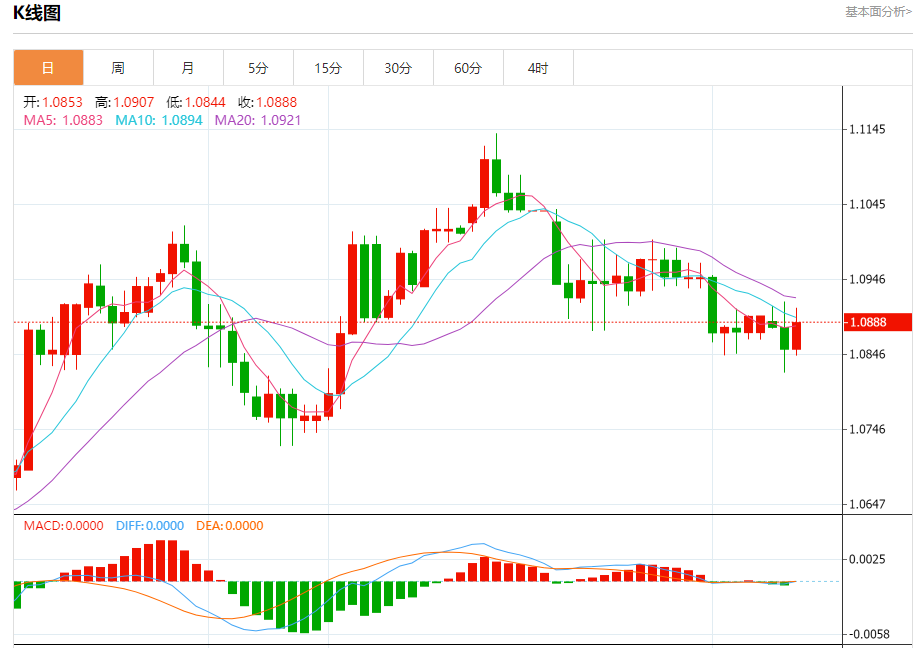
Task: Switch to the 周 weekly tab
Action: pyautogui.click(x=118, y=68)
